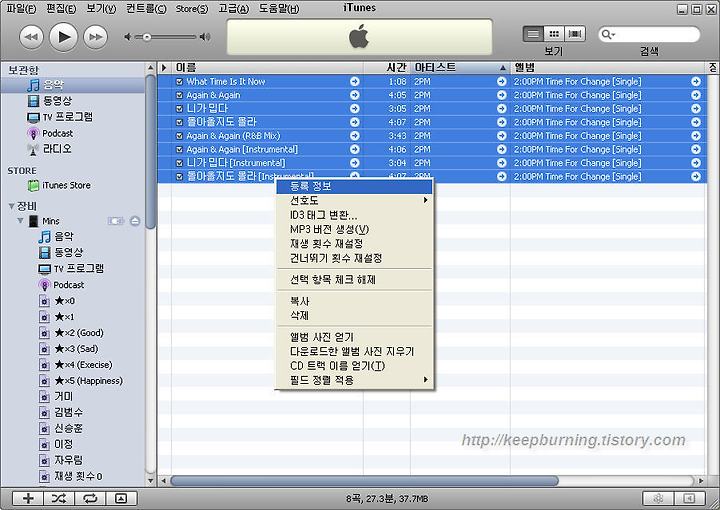Screen dimensions: 720x510
Task: Sort by 아티스트 column header
Action: [x=460, y=67]
